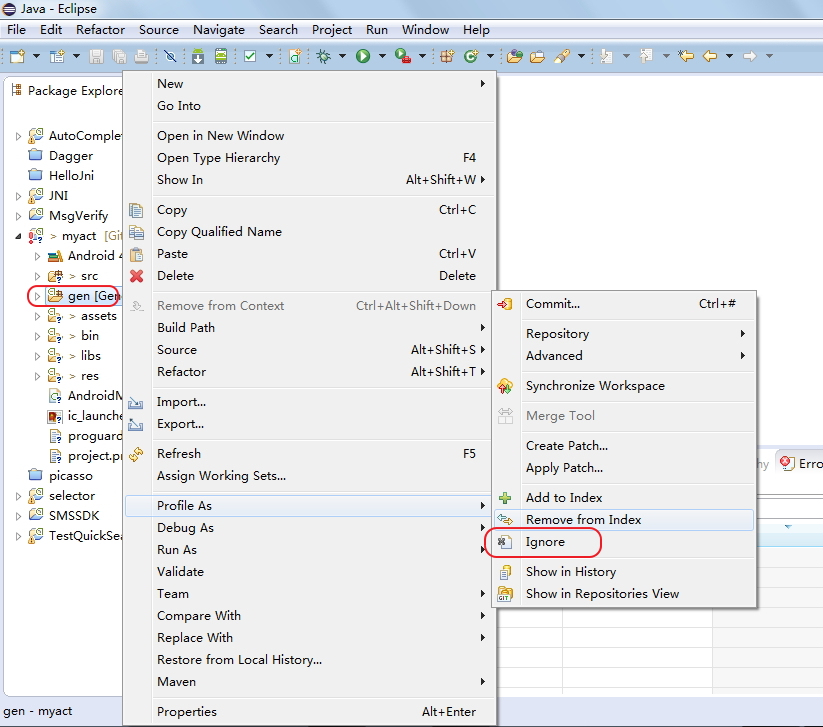Choose Commit... in Team submenu
This screenshot has height=727, width=823.
(x=624, y=304)
